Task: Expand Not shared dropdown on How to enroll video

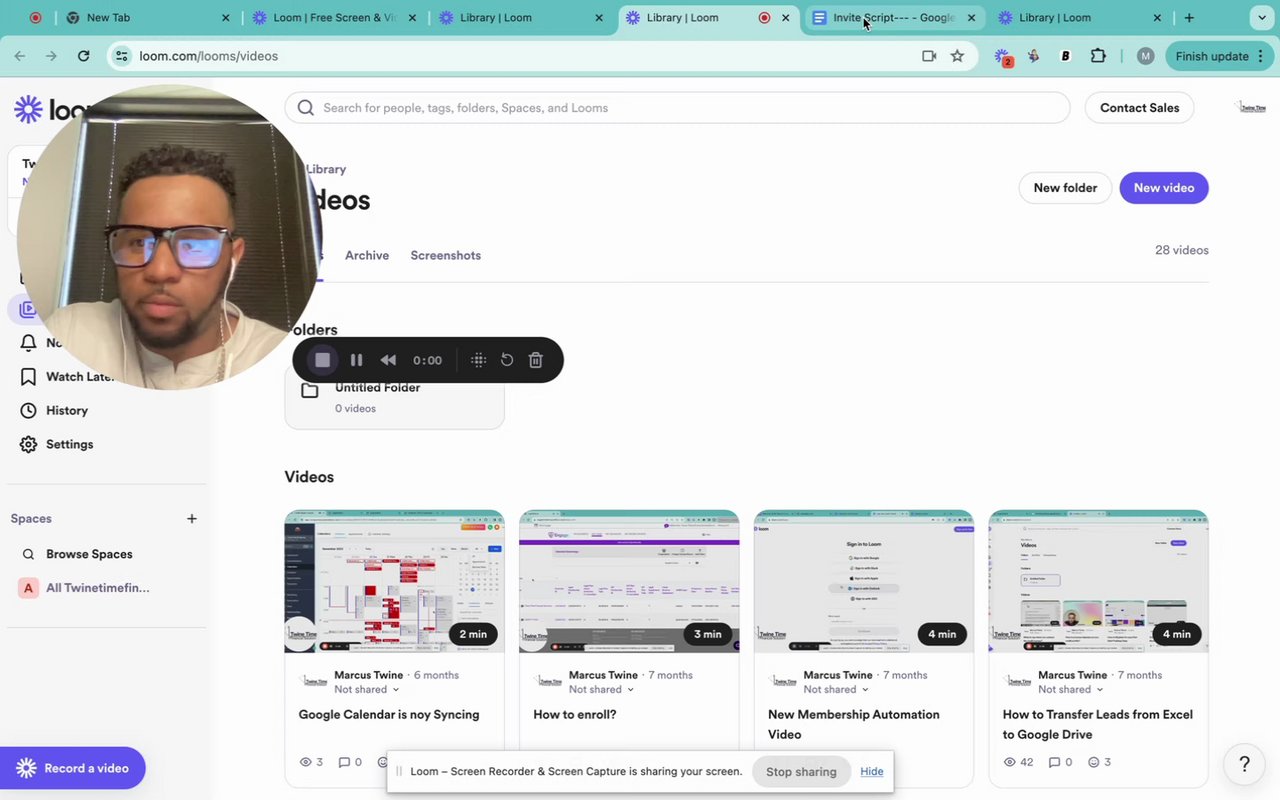Action: [x=602, y=689]
